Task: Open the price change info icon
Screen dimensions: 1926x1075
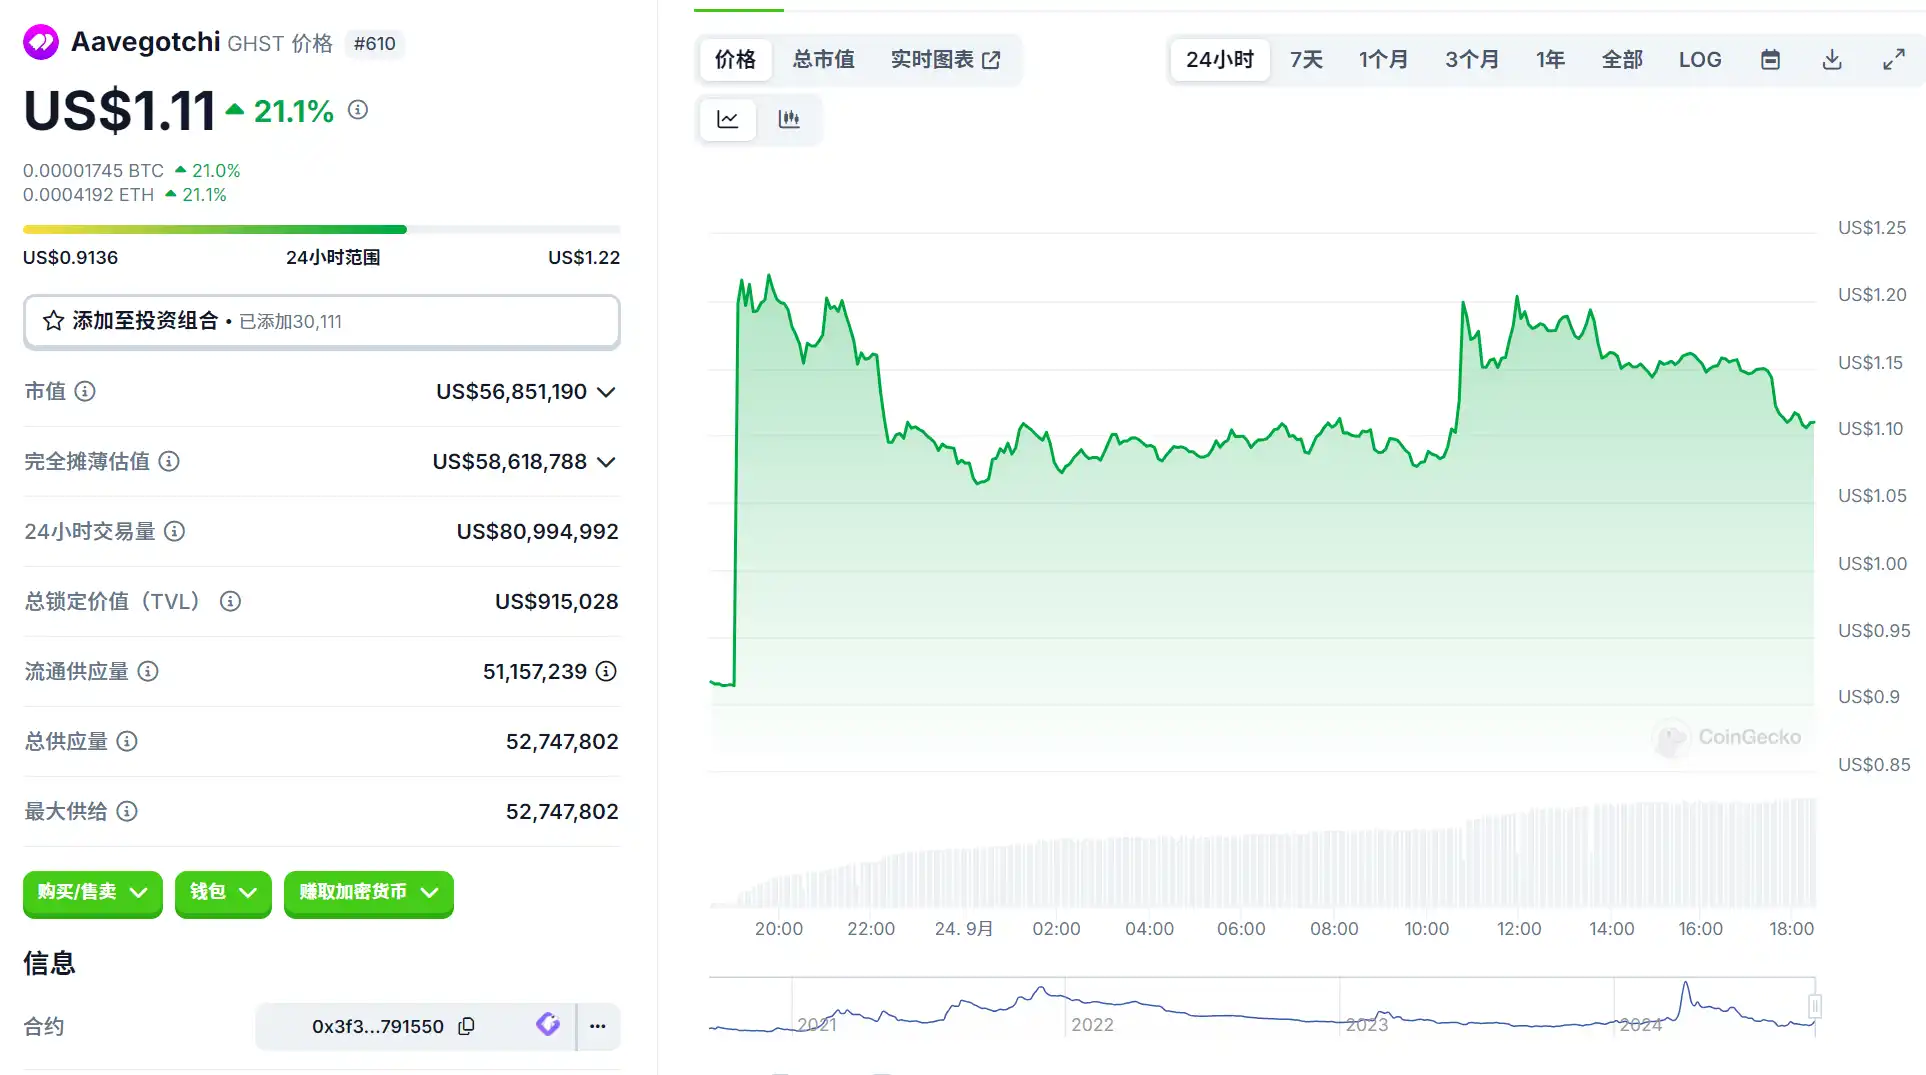Action: [358, 110]
